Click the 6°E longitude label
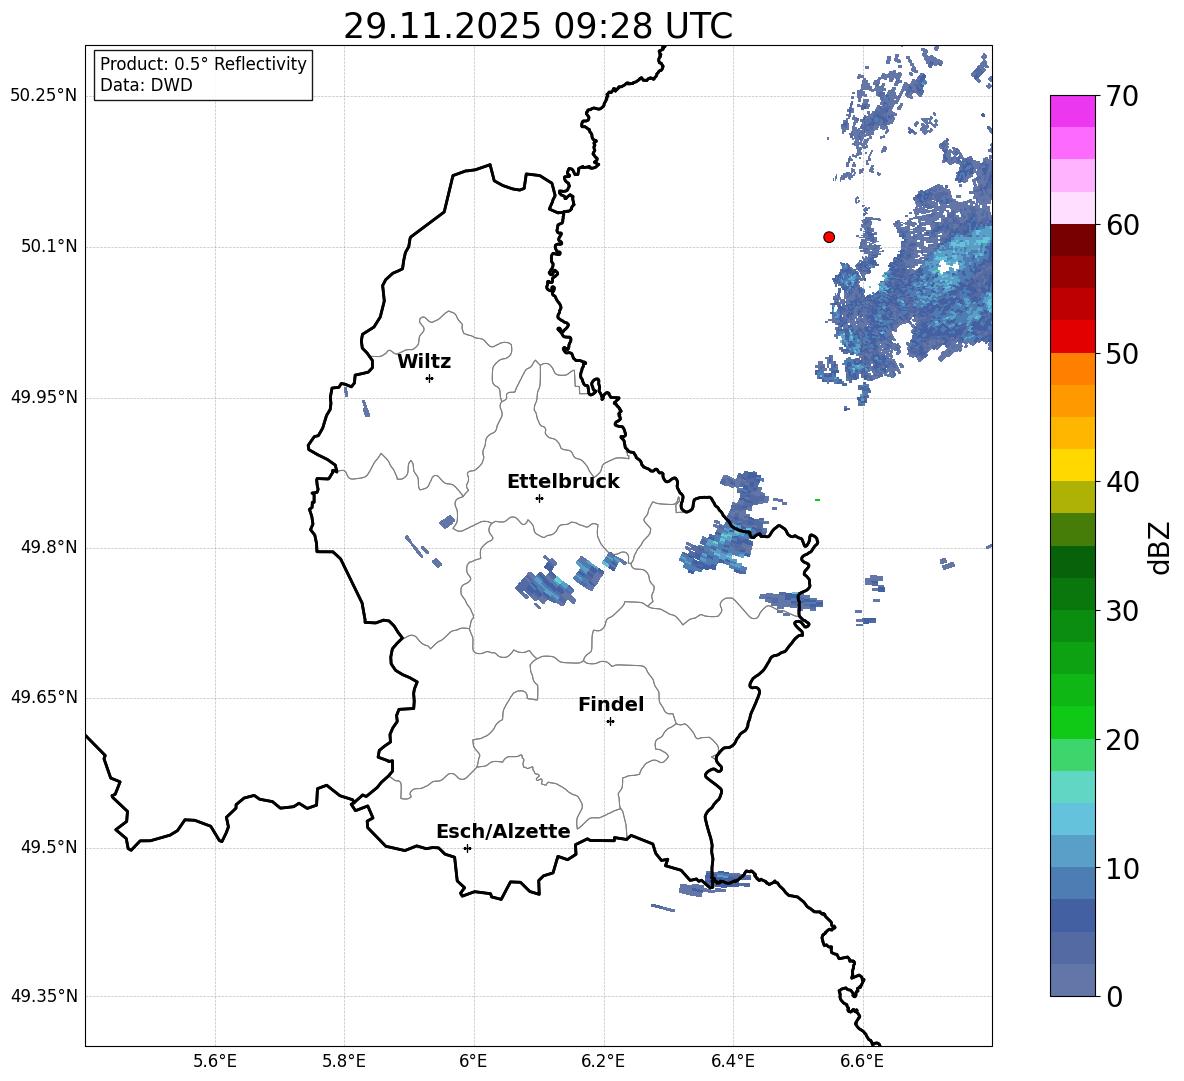This screenshot has height=1081, width=1184. click(473, 1061)
